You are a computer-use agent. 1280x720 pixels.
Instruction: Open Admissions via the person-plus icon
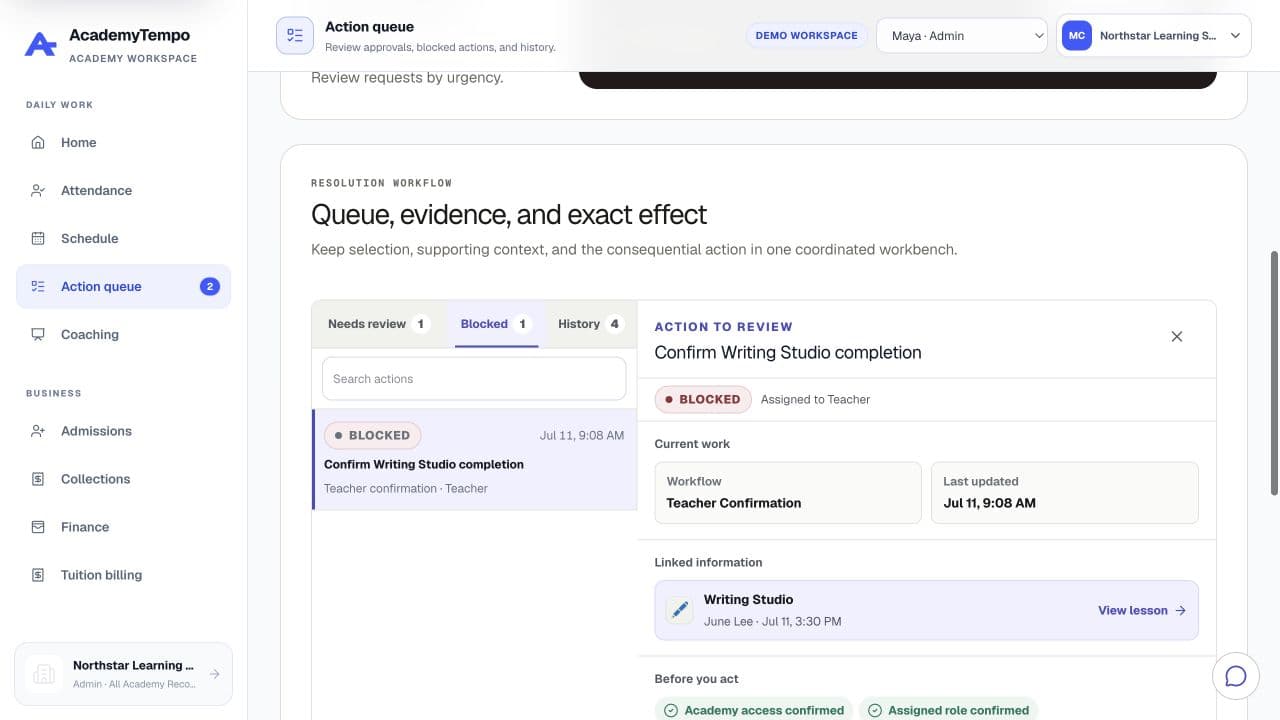(x=38, y=431)
